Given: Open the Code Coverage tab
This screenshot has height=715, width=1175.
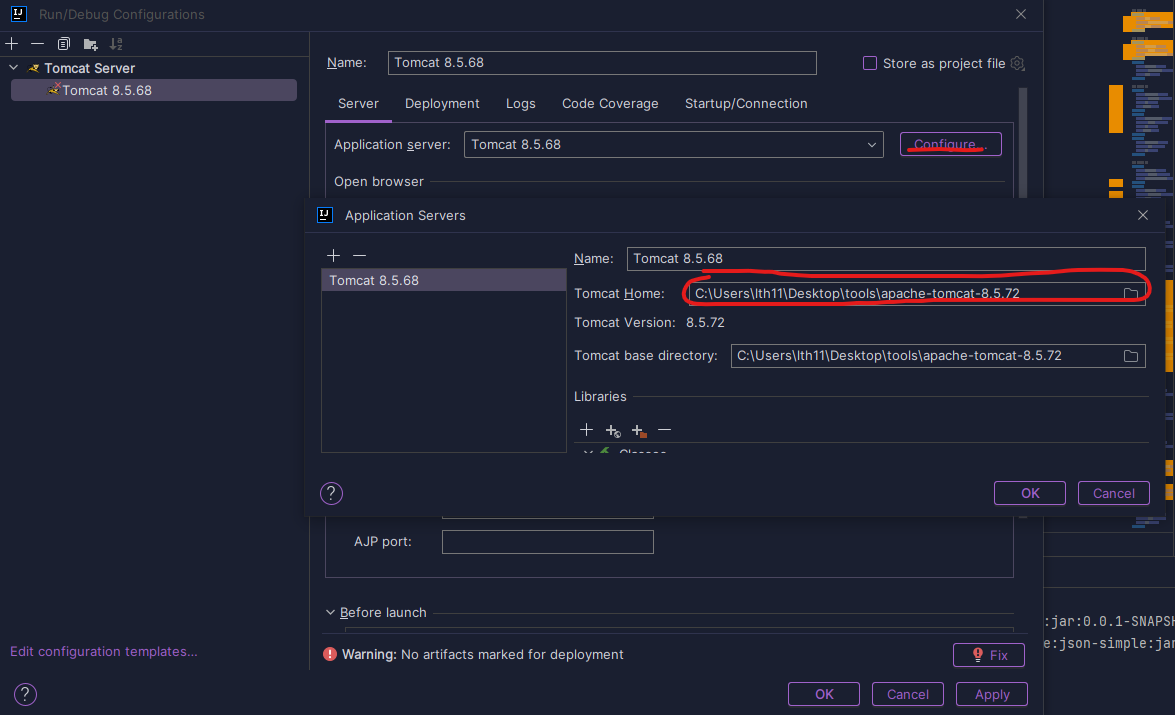Looking at the screenshot, I should (x=610, y=103).
